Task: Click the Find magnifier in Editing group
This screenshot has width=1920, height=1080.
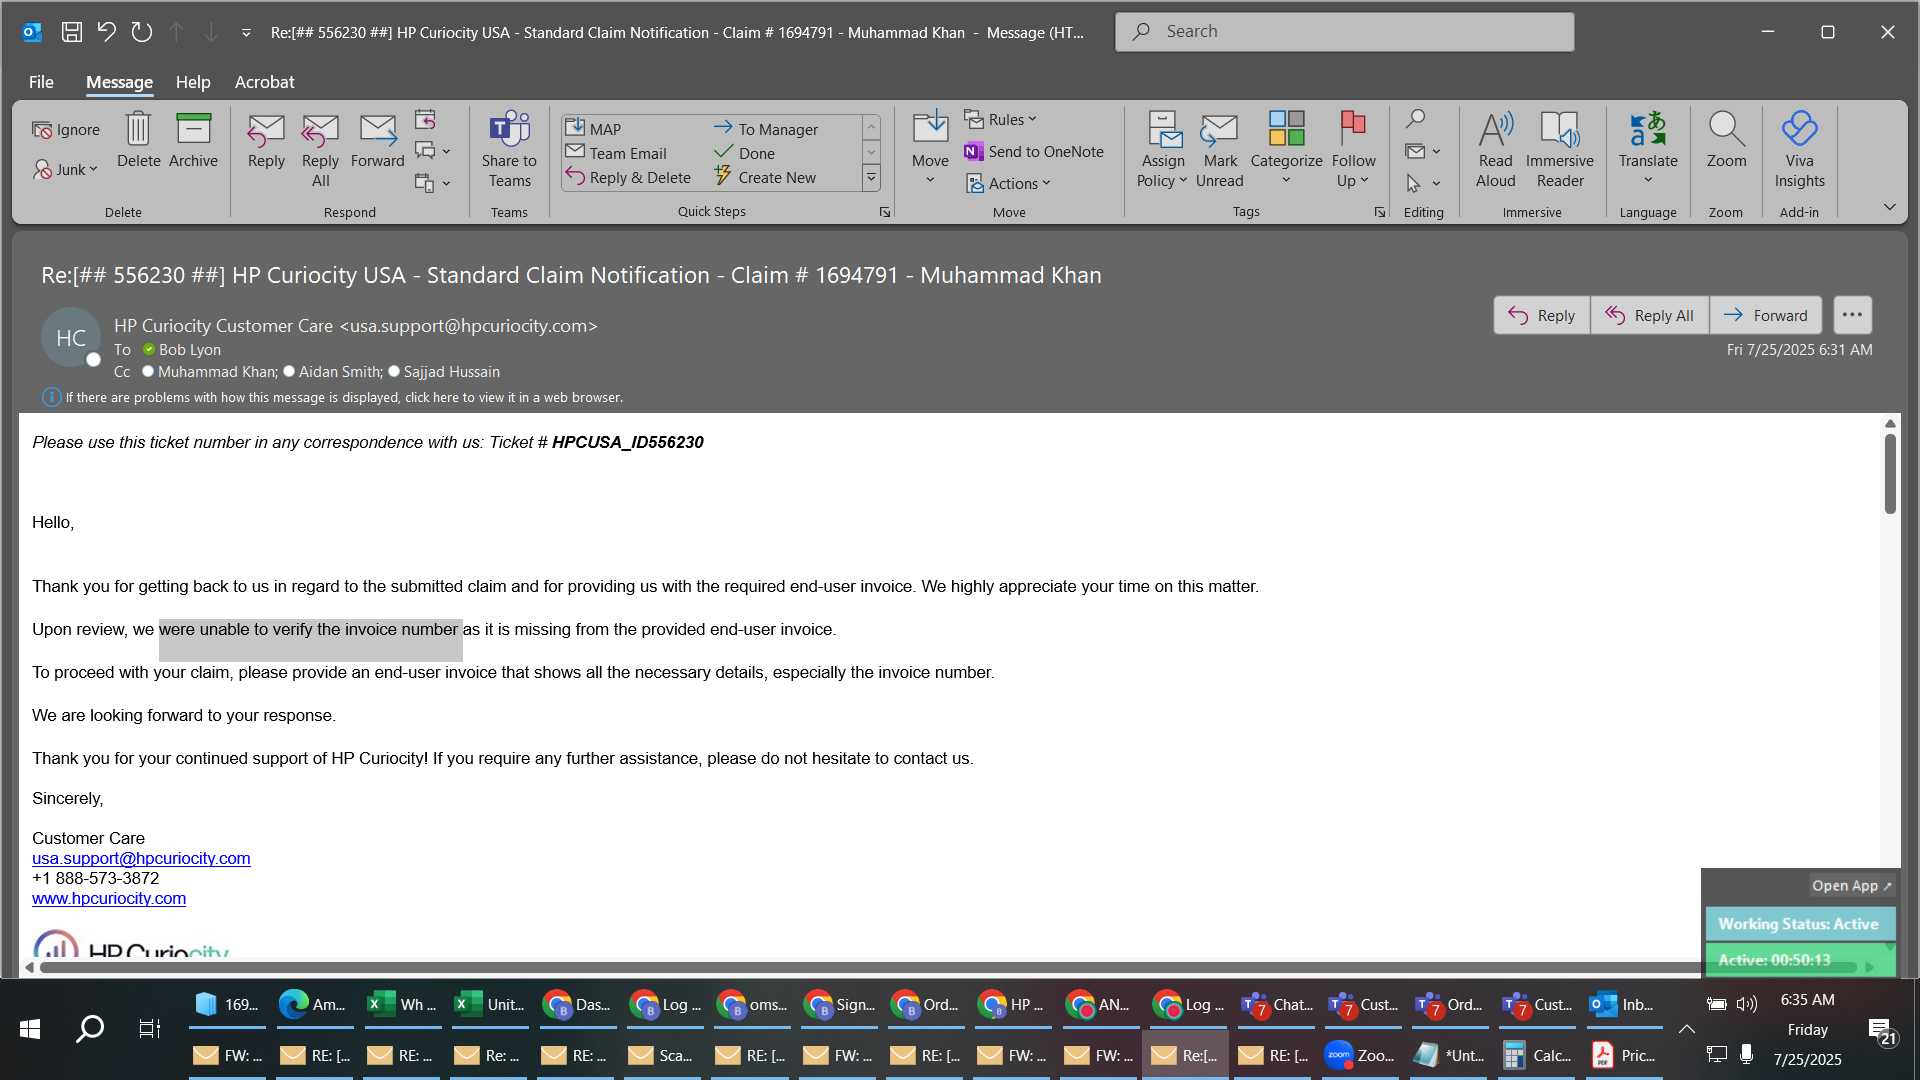Action: tap(1415, 119)
